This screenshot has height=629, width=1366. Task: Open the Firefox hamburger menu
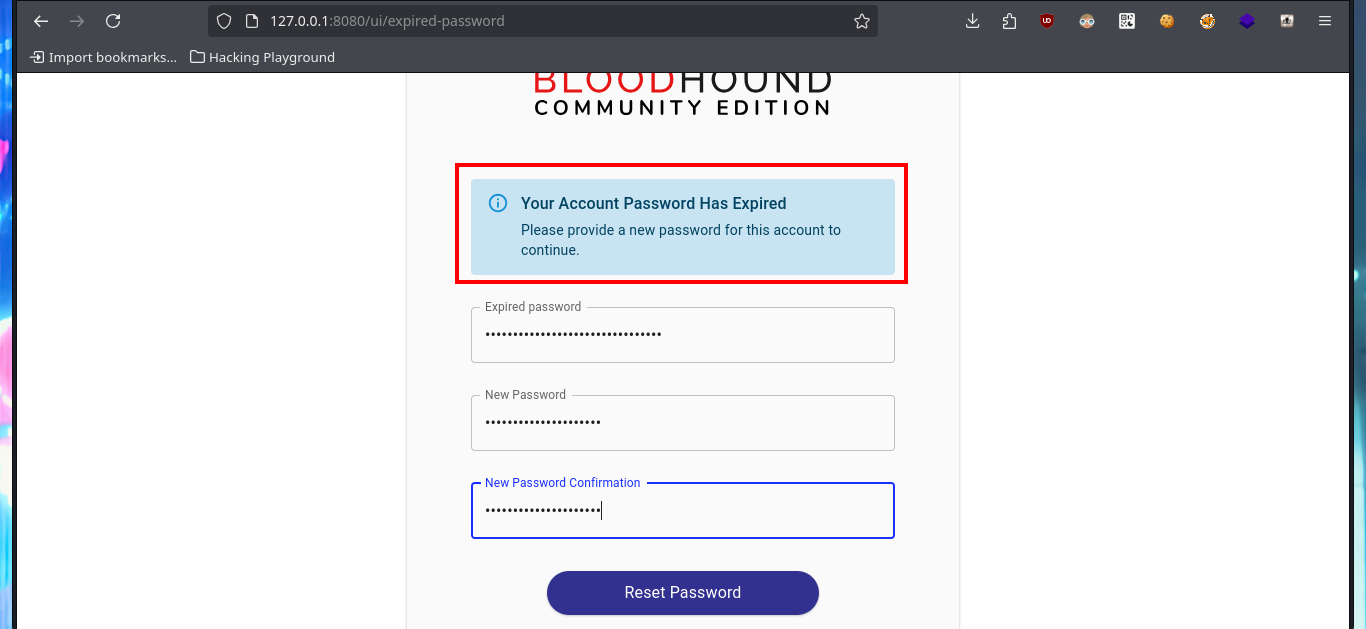click(1325, 21)
